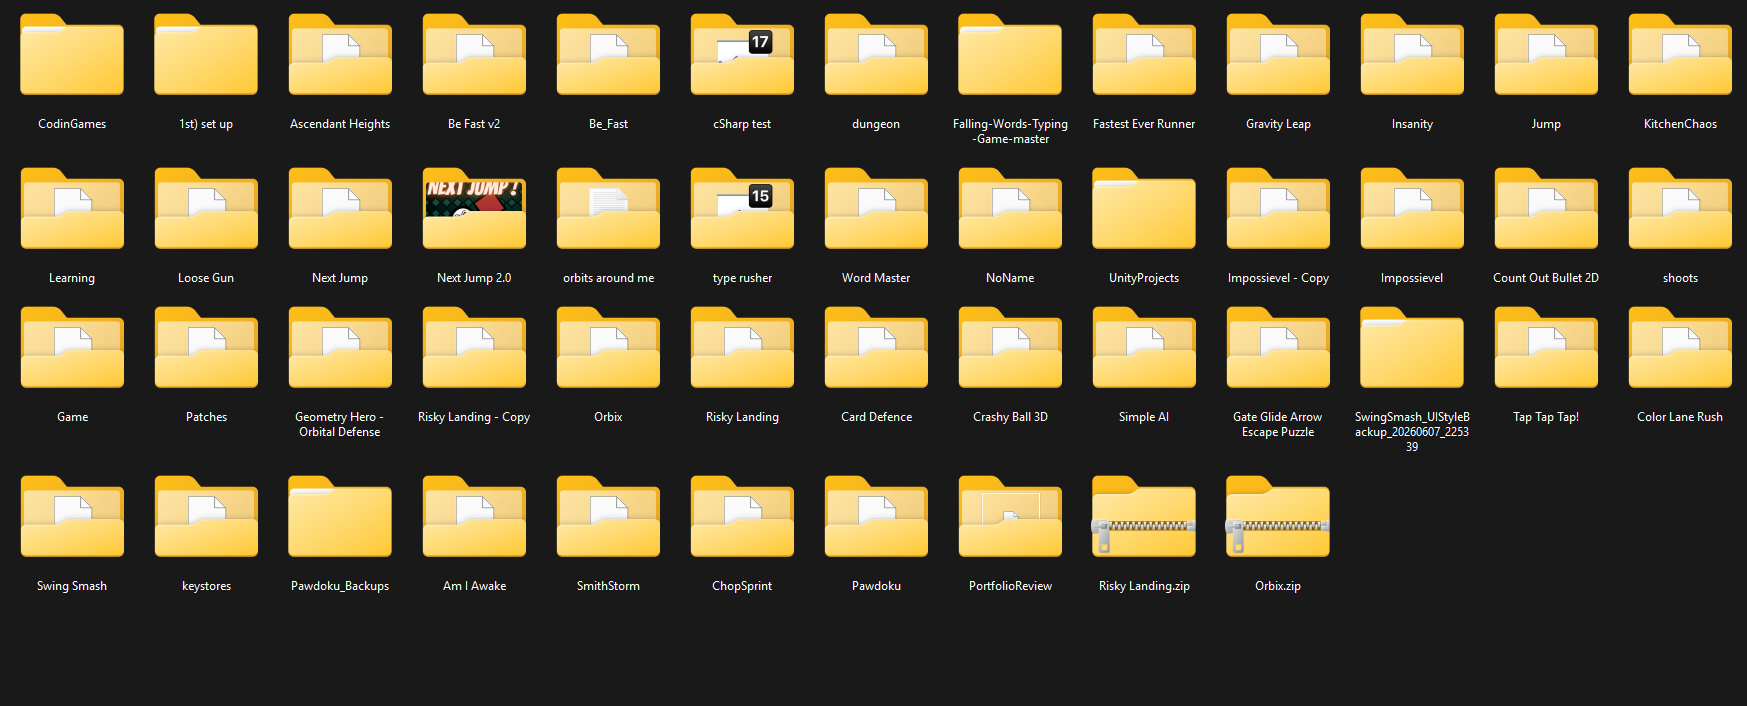
Task: Click the NoName folder
Action: coord(1010,209)
